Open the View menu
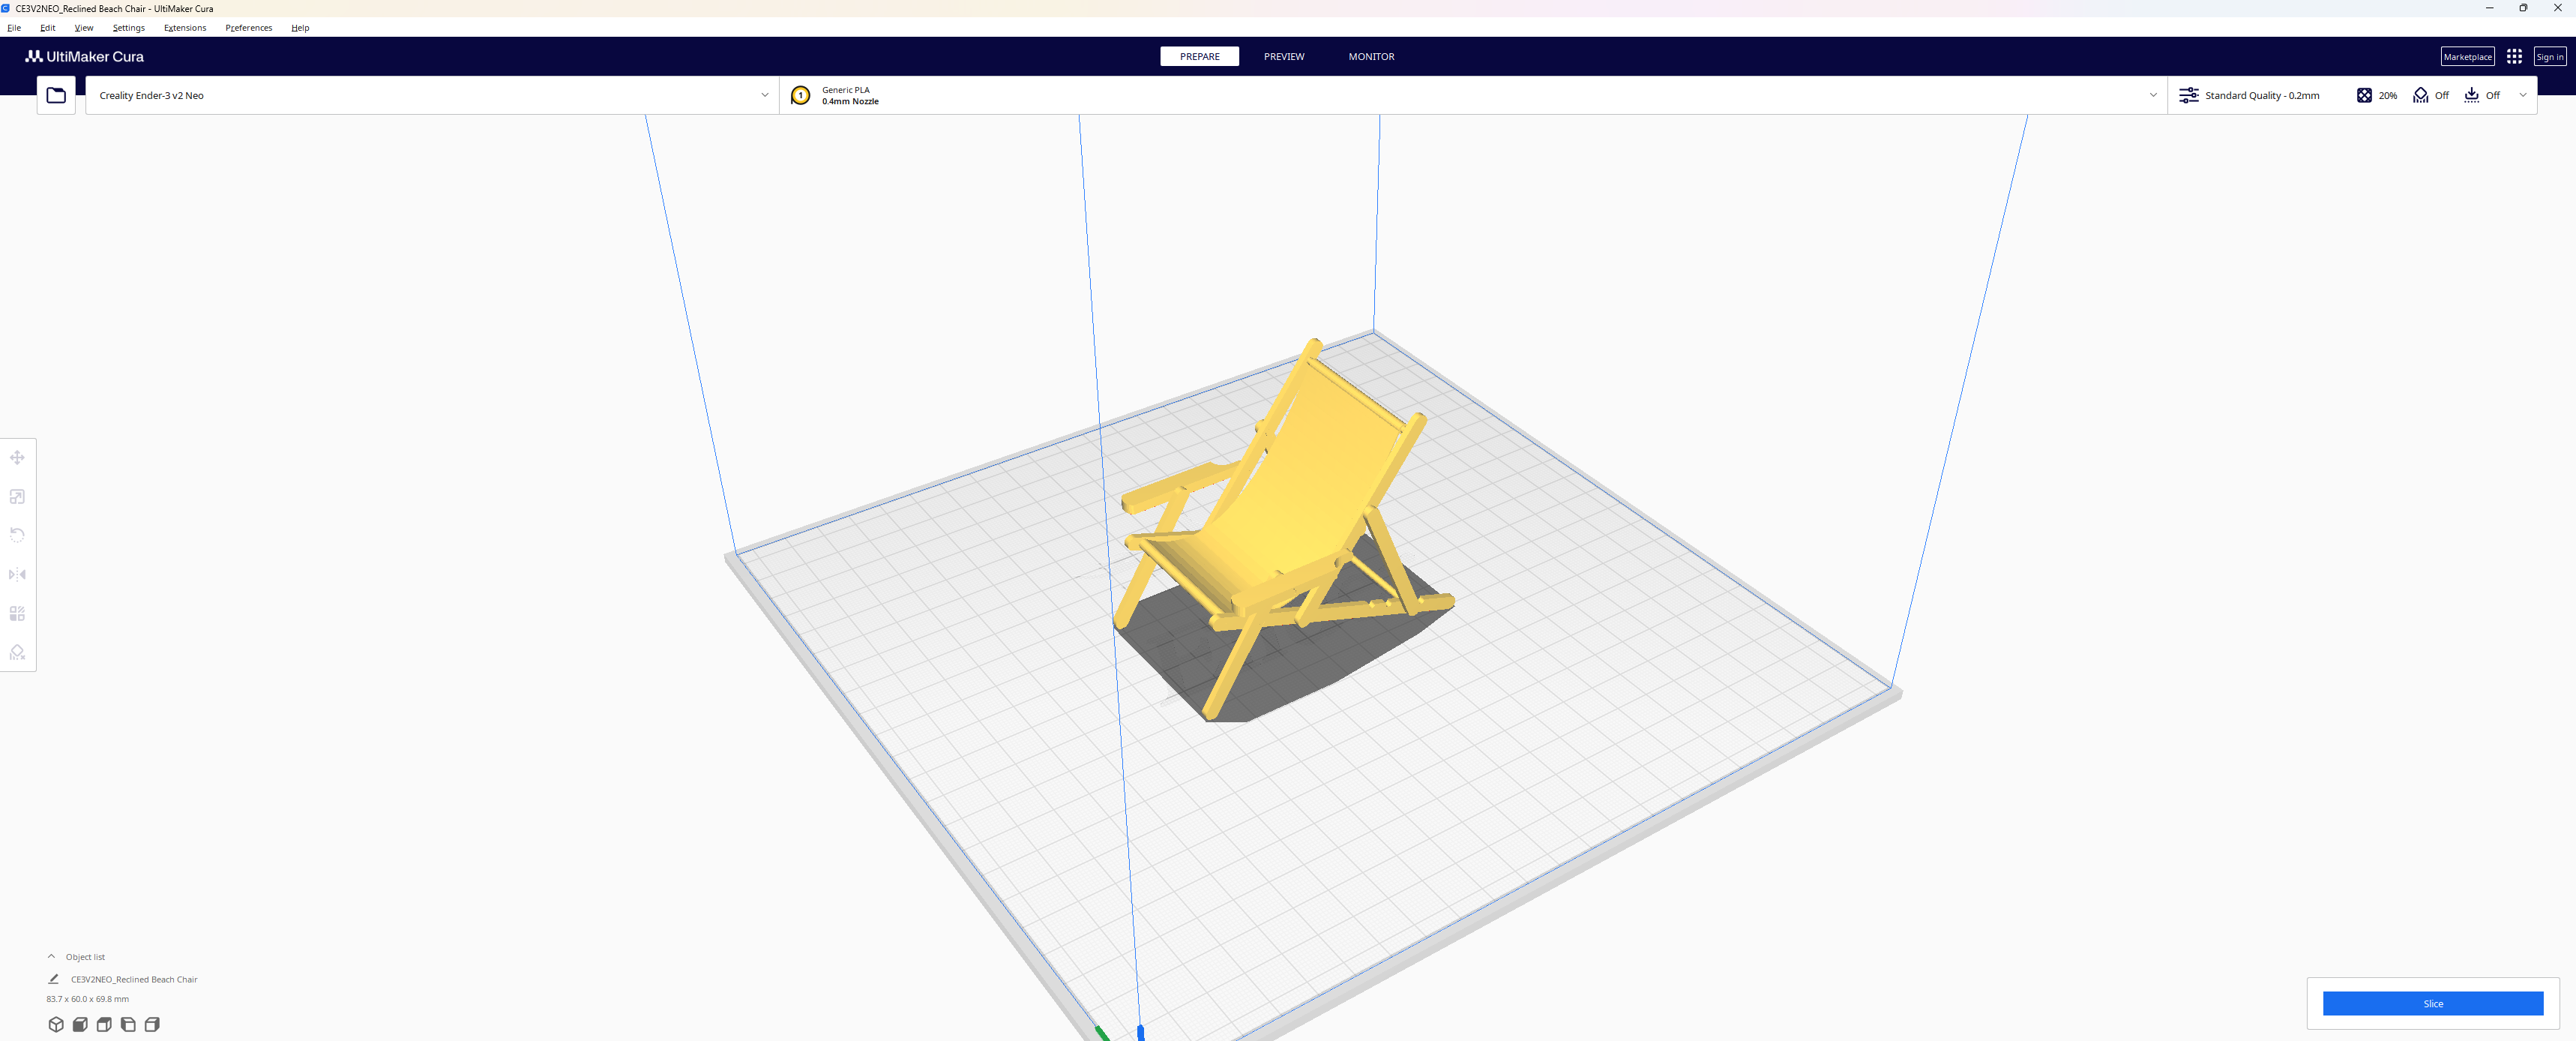The height and width of the screenshot is (1041, 2576). (84, 28)
